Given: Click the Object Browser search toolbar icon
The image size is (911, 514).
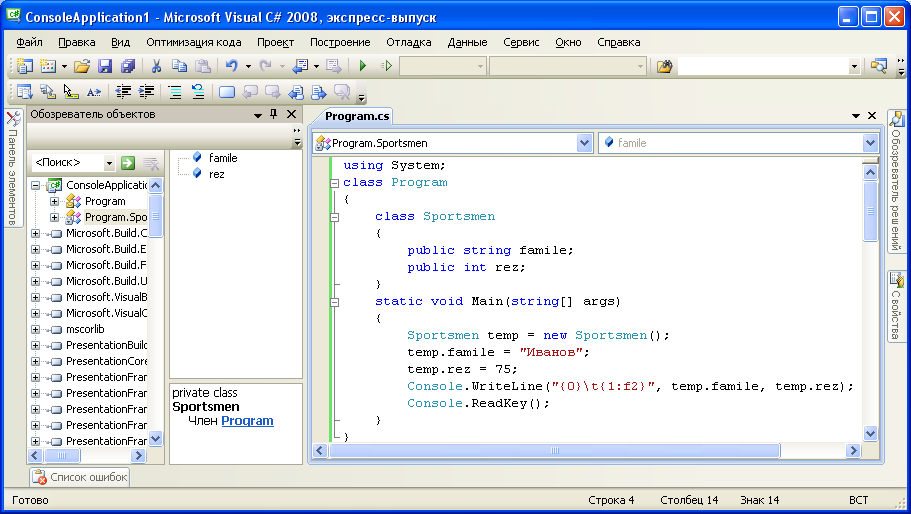Looking at the screenshot, I should pyautogui.click(x=878, y=66).
